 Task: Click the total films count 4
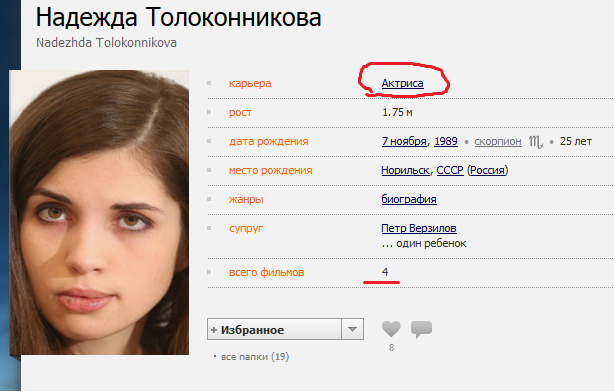[x=385, y=272]
